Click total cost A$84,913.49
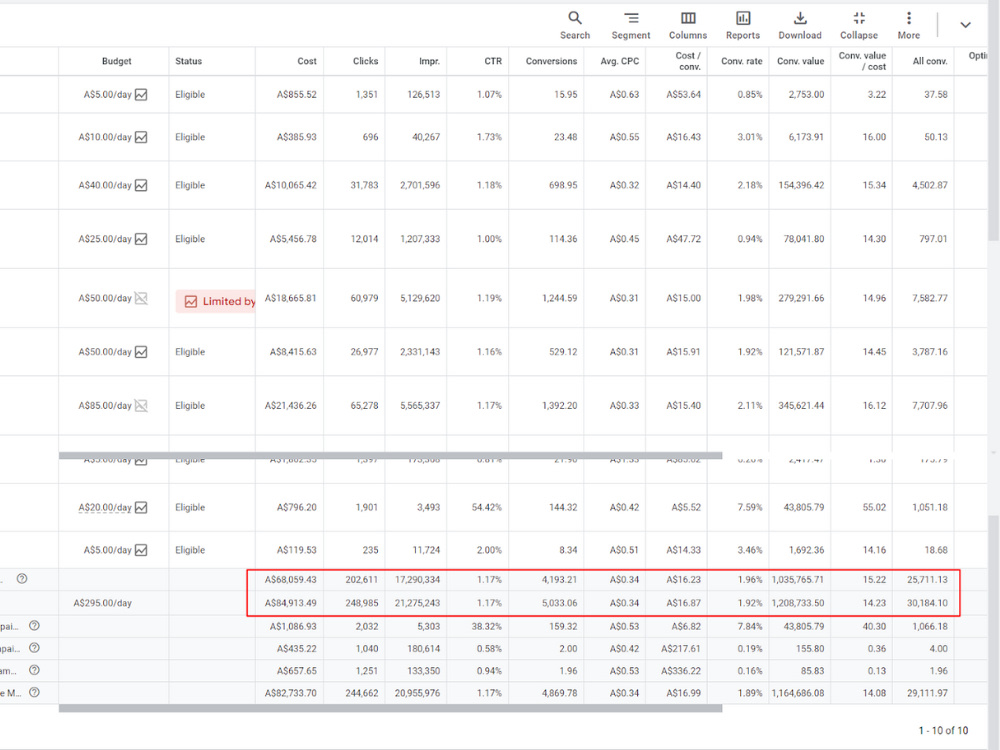Image resolution: width=1000 pixels, height=750 pixels. pyautogui.click(x=291, y=603)
